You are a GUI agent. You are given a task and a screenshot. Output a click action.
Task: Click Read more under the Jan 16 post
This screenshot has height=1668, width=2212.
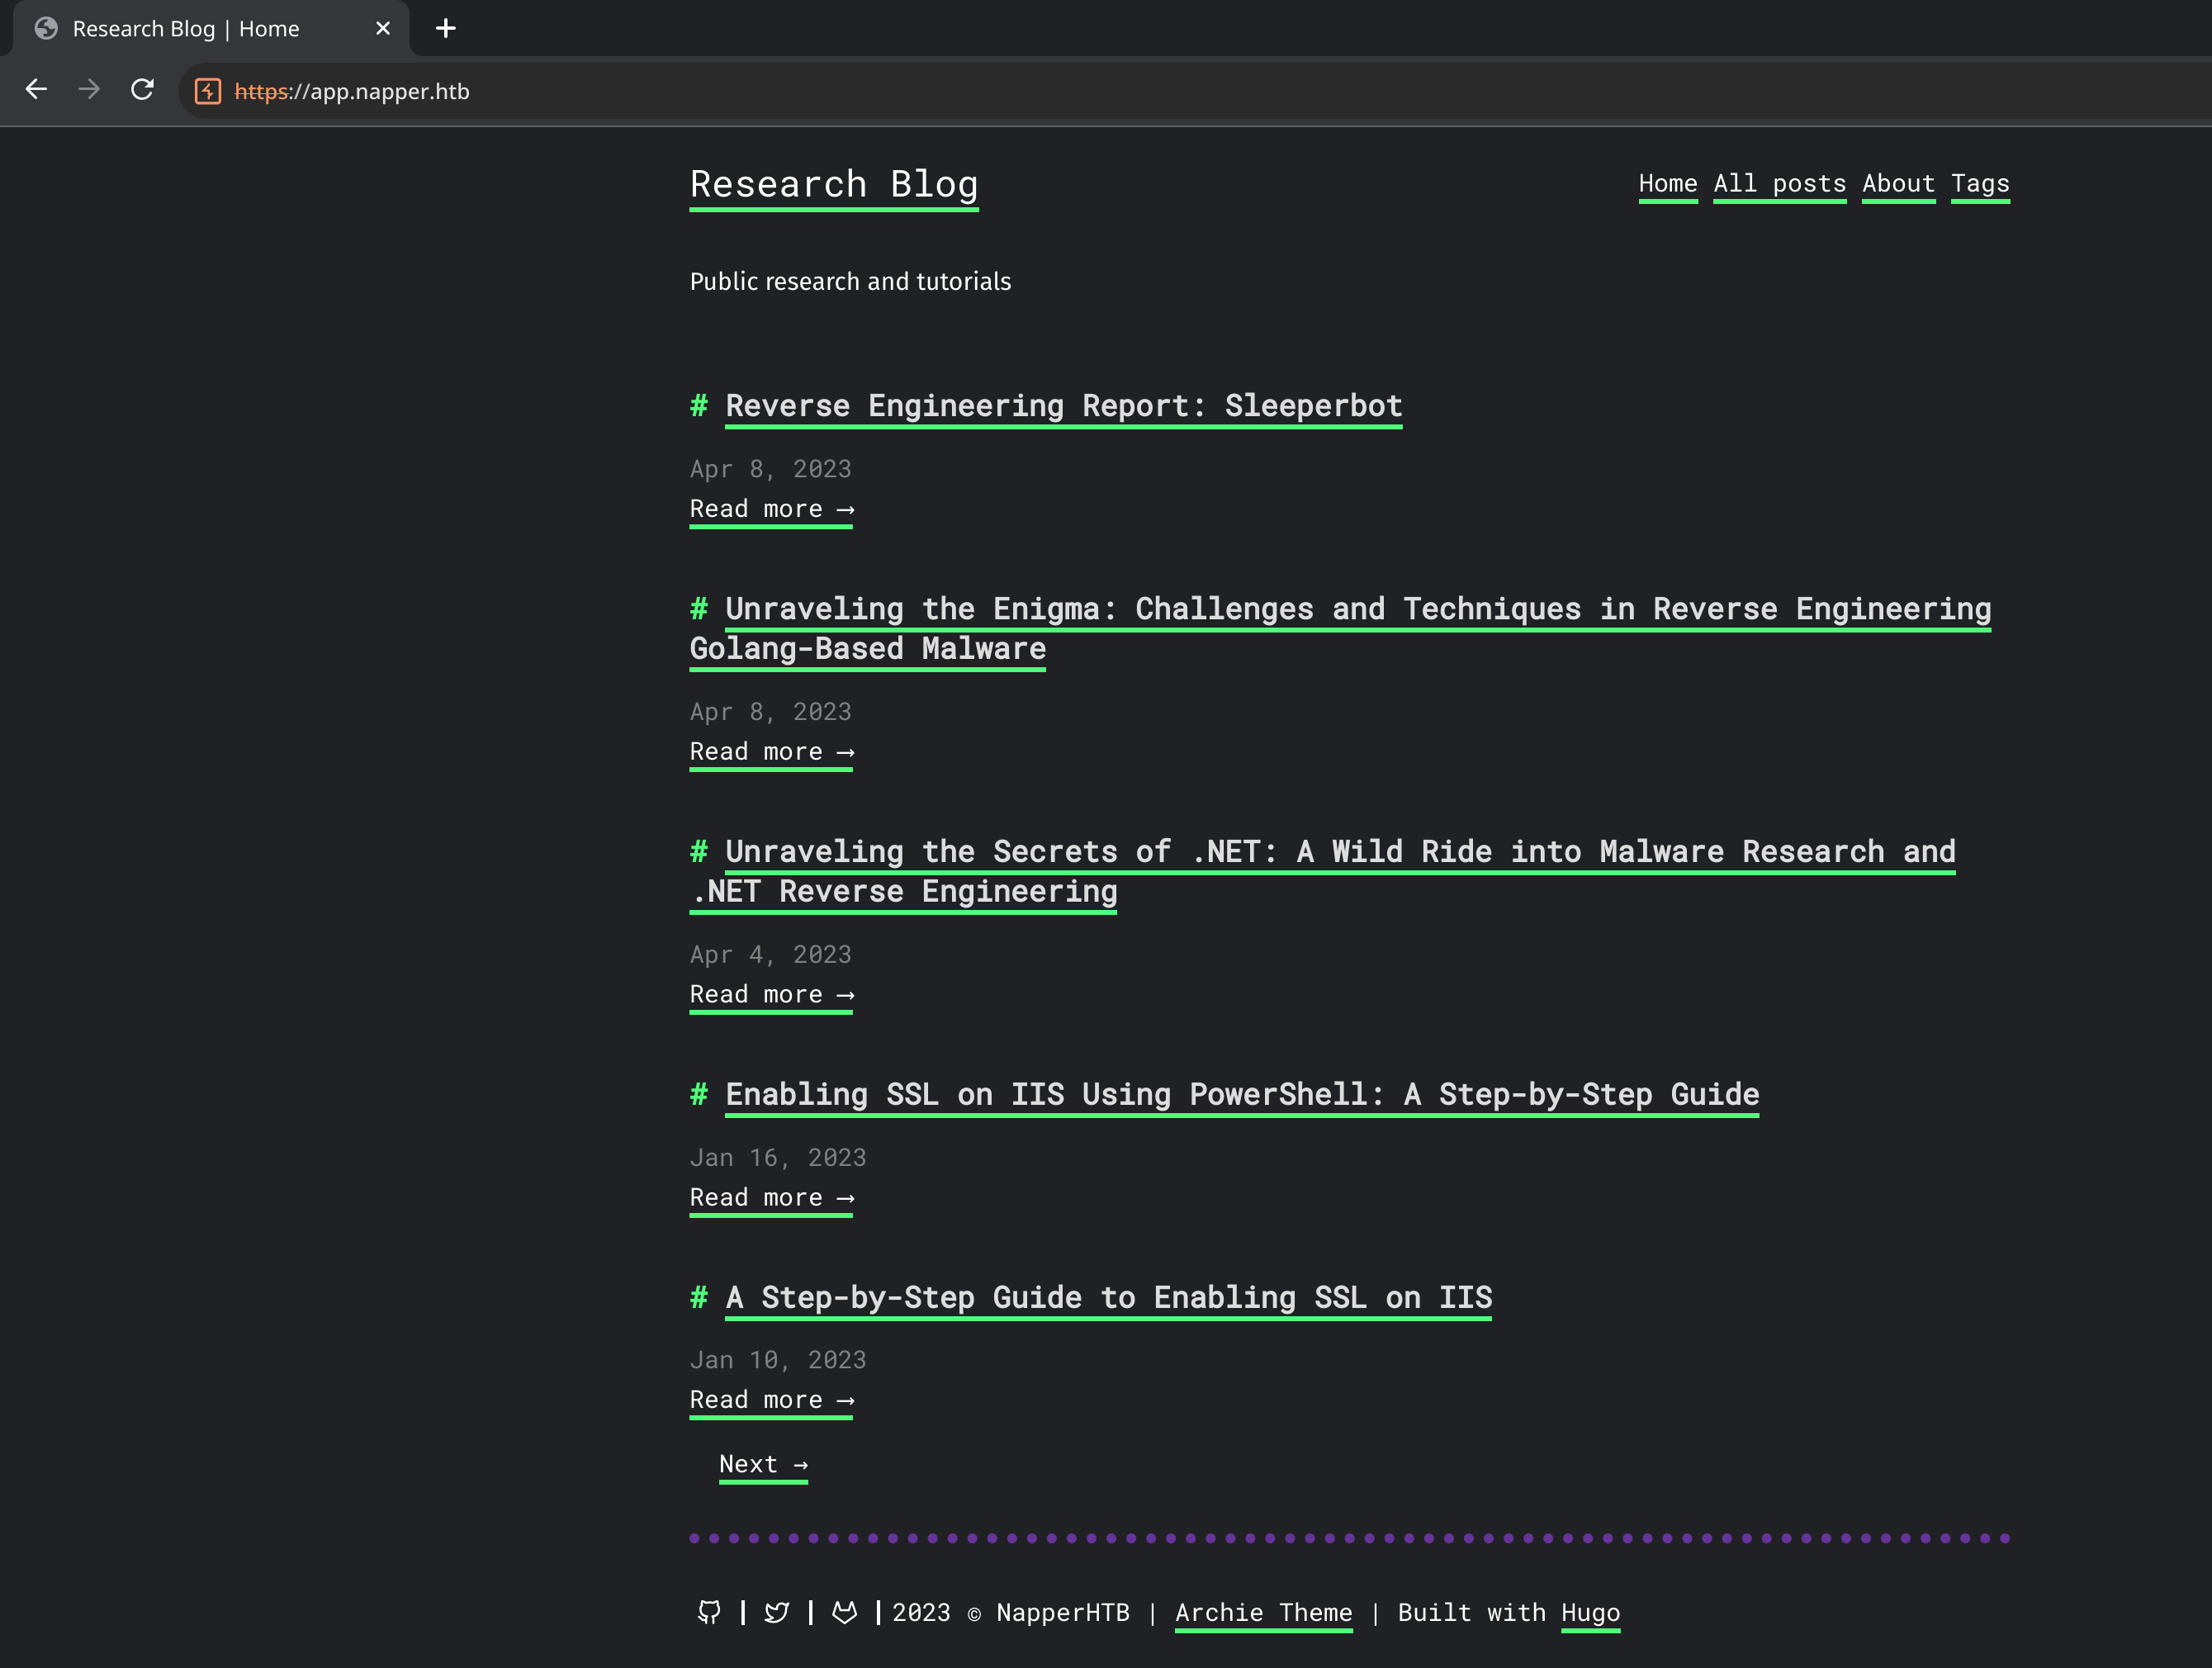click(x=771, y=1198)
